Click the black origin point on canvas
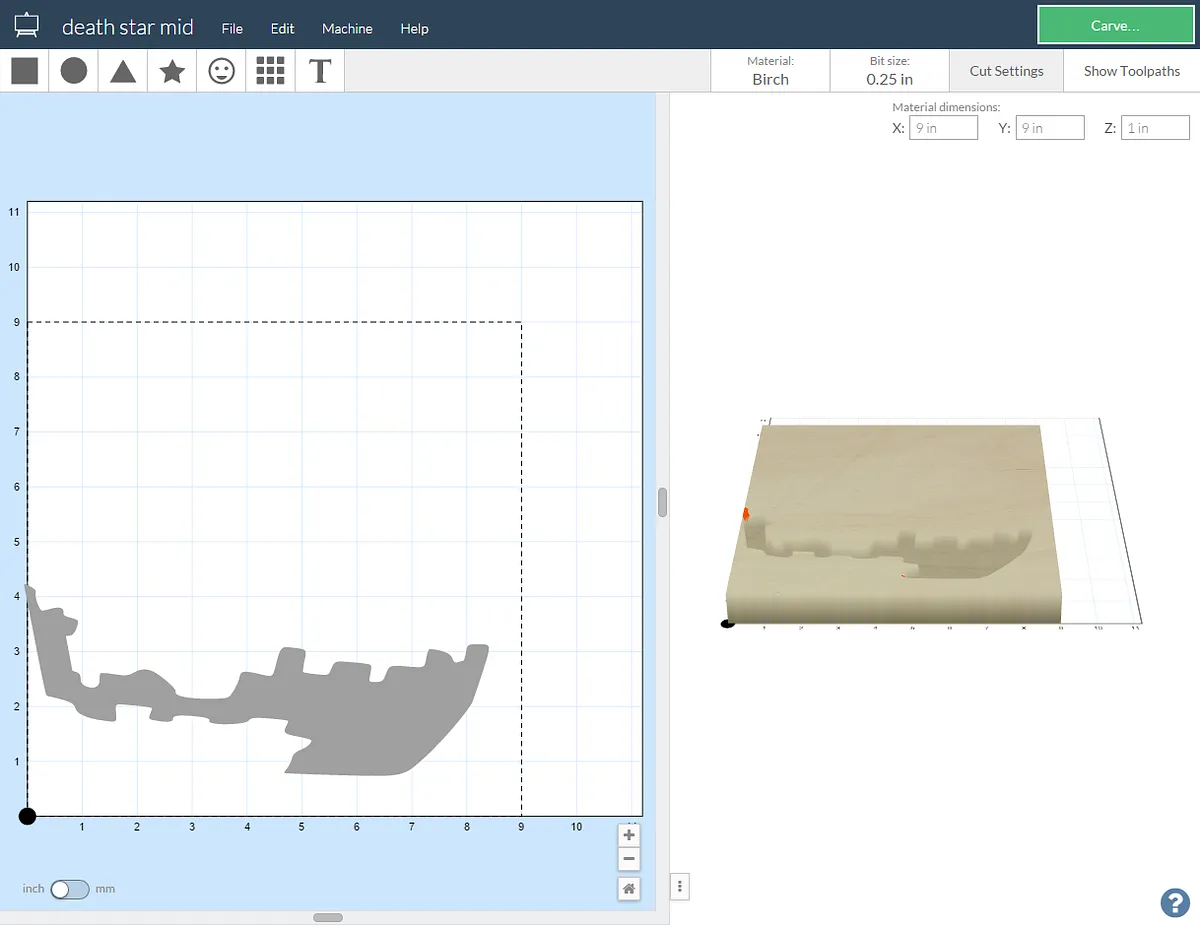This screenshot has width=1200, height=925. pos(27,816)
